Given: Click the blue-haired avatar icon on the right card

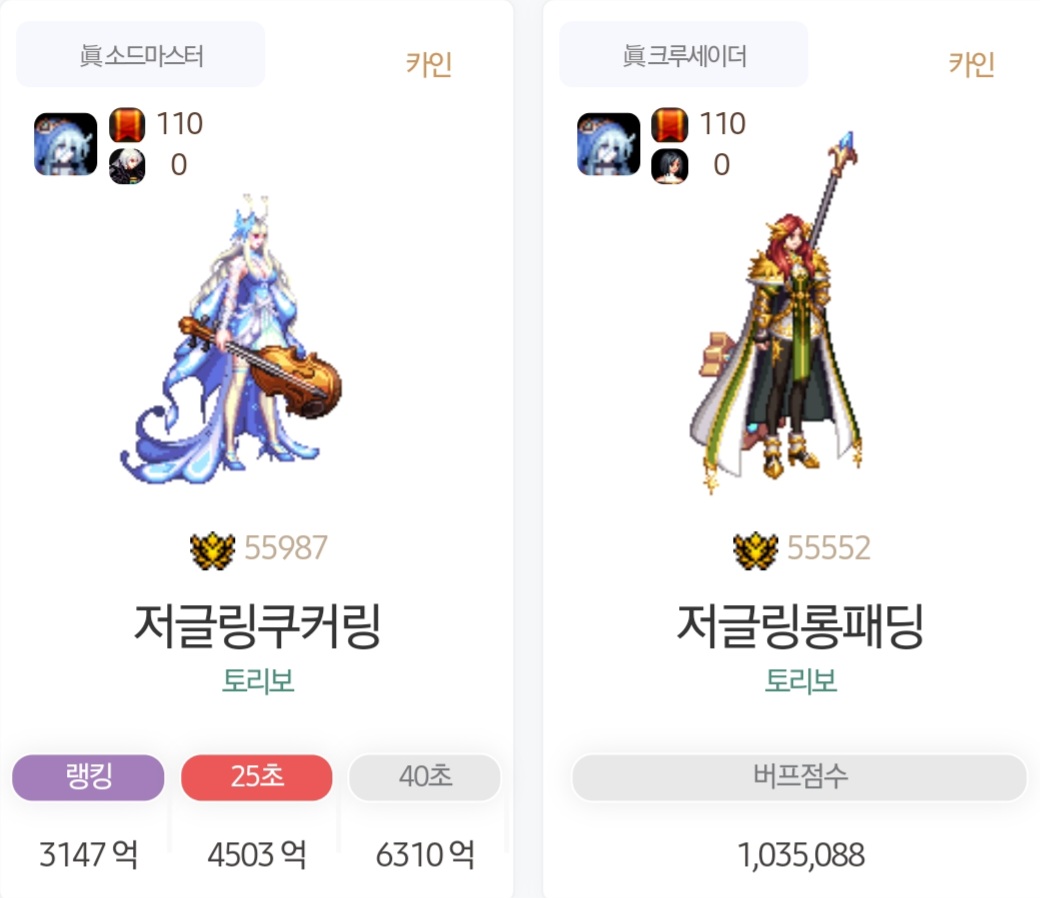Looking at the screenshot, I should click(x=609, y=144).
